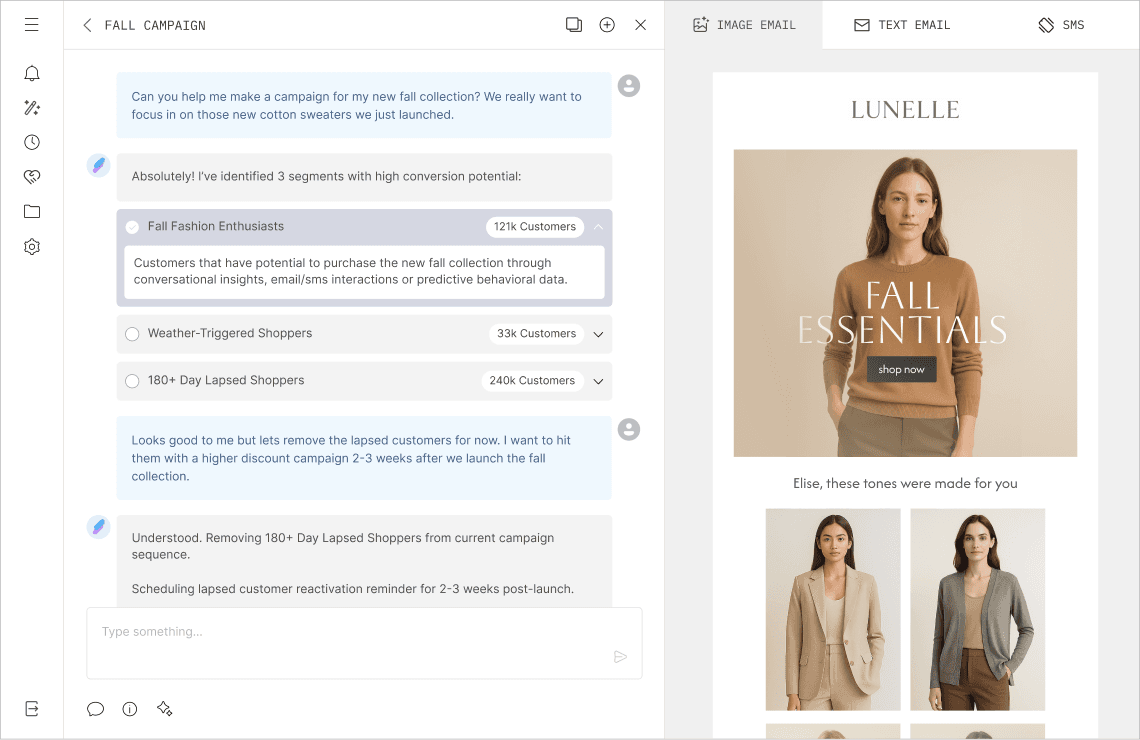
Task: Click the plus circle new chat icon
Action: tap(607, 25)
